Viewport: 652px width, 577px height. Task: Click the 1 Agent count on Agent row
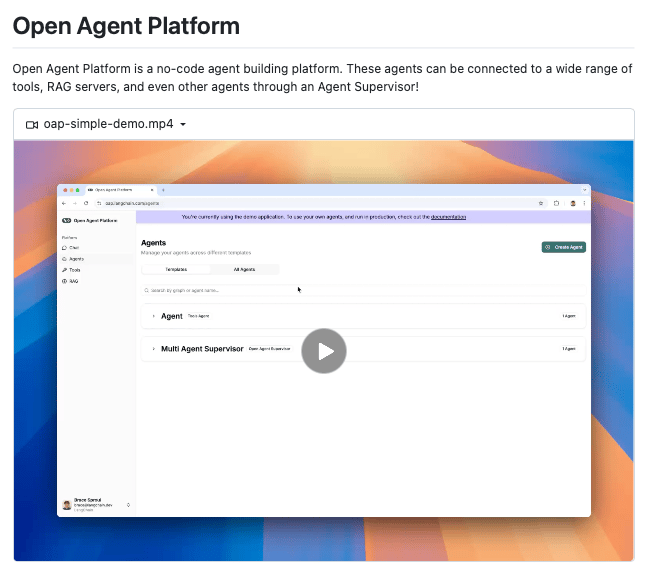tap(569, 316)
